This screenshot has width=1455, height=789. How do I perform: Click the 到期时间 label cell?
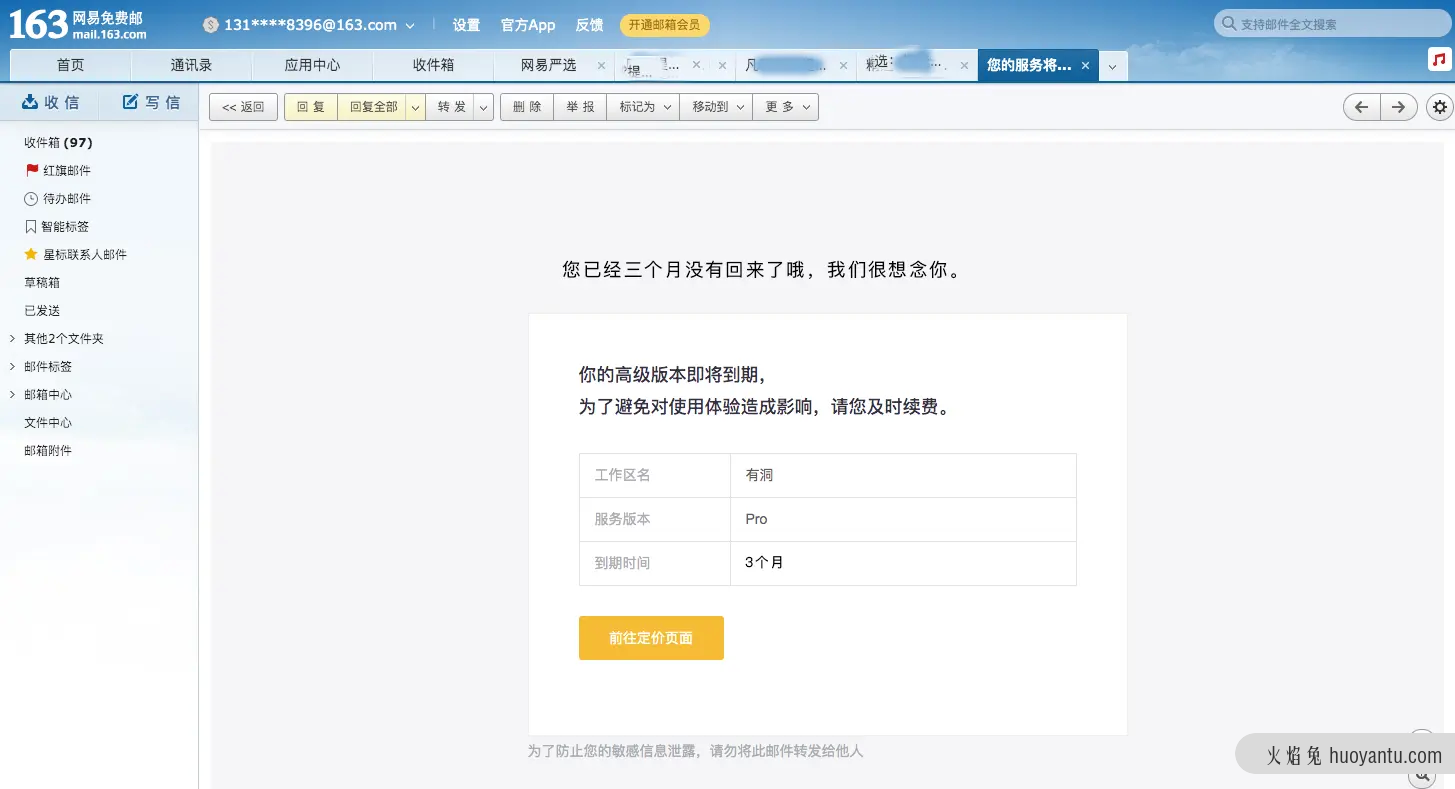click(655, 563)
